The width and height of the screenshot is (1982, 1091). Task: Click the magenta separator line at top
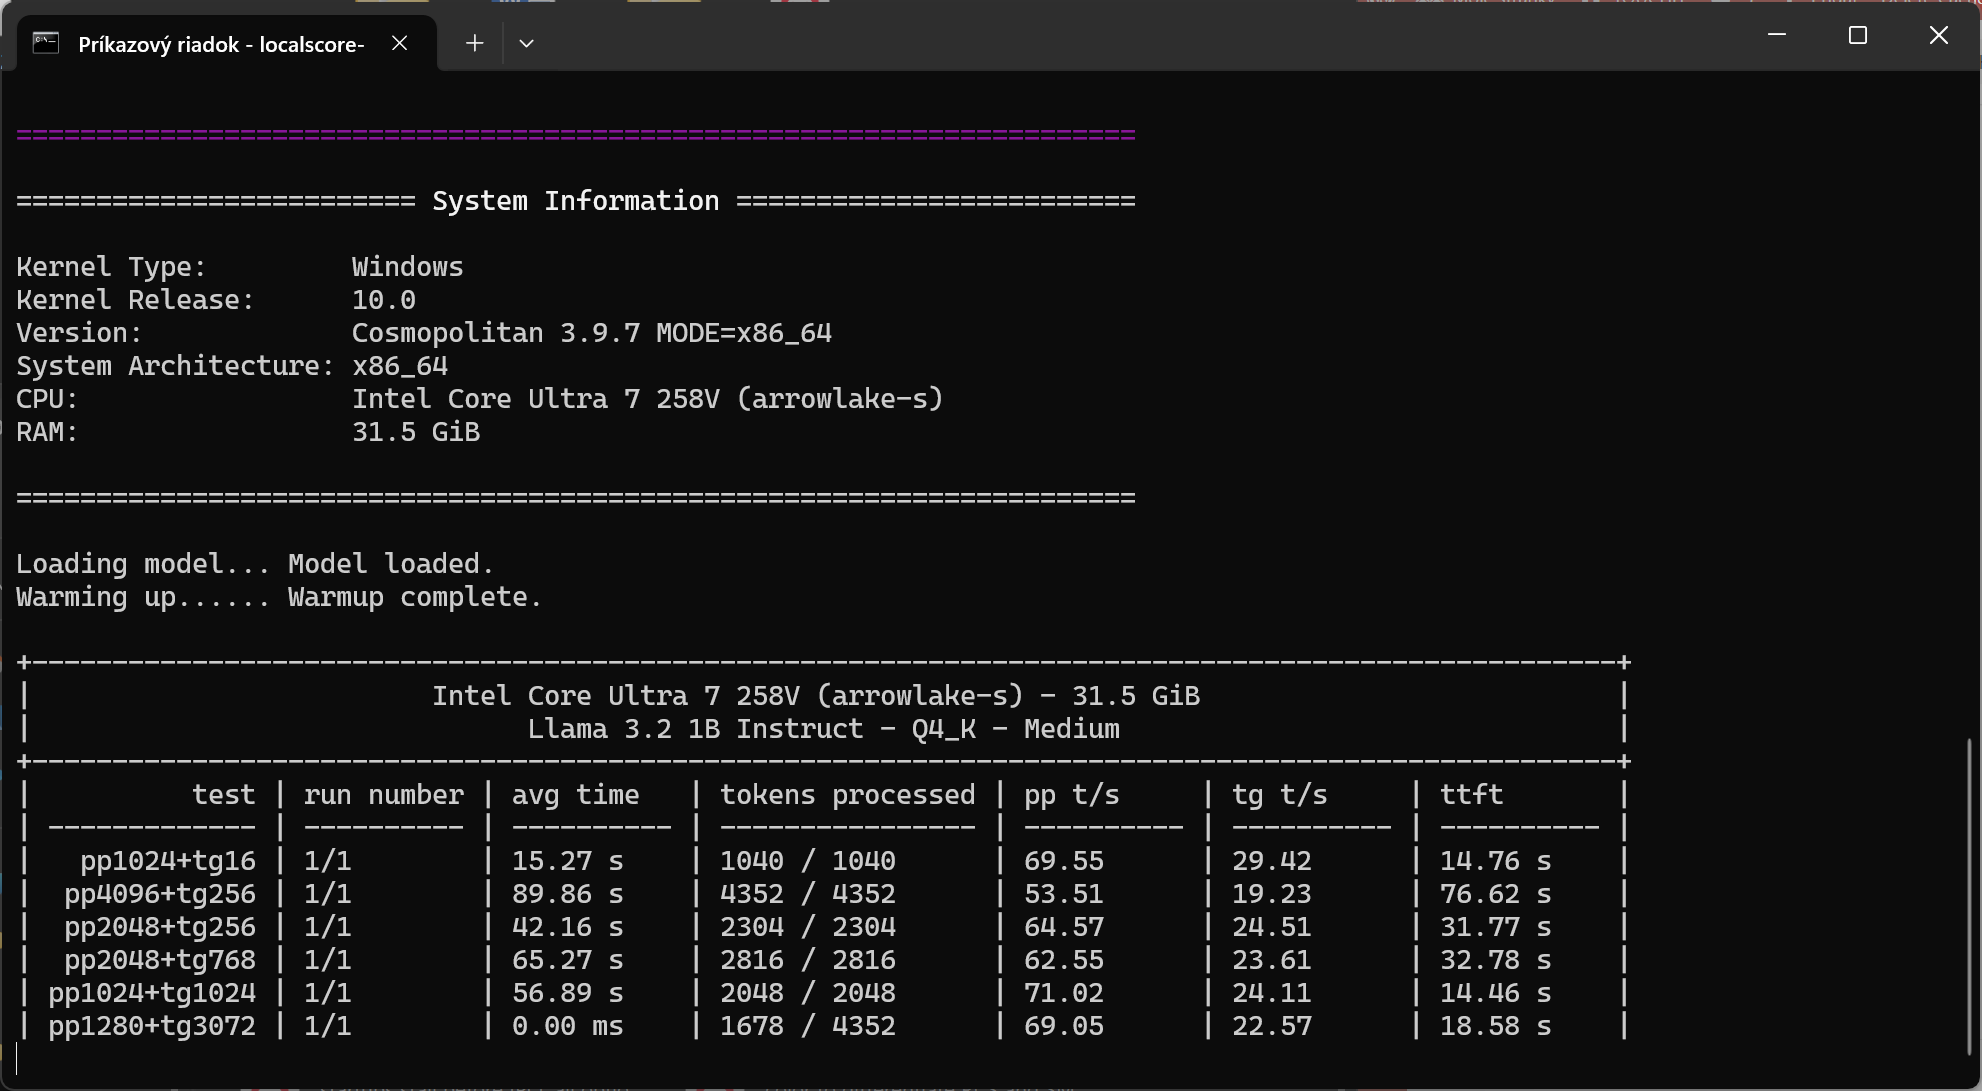(x=575, y=134)
